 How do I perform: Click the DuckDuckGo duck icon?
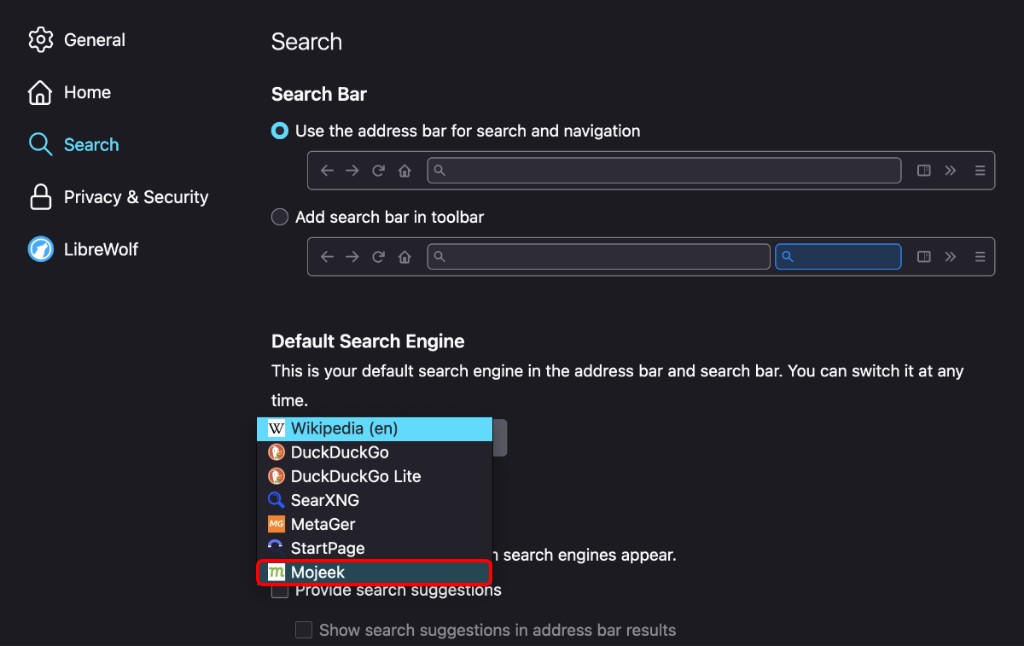click(x=276, y=452)
